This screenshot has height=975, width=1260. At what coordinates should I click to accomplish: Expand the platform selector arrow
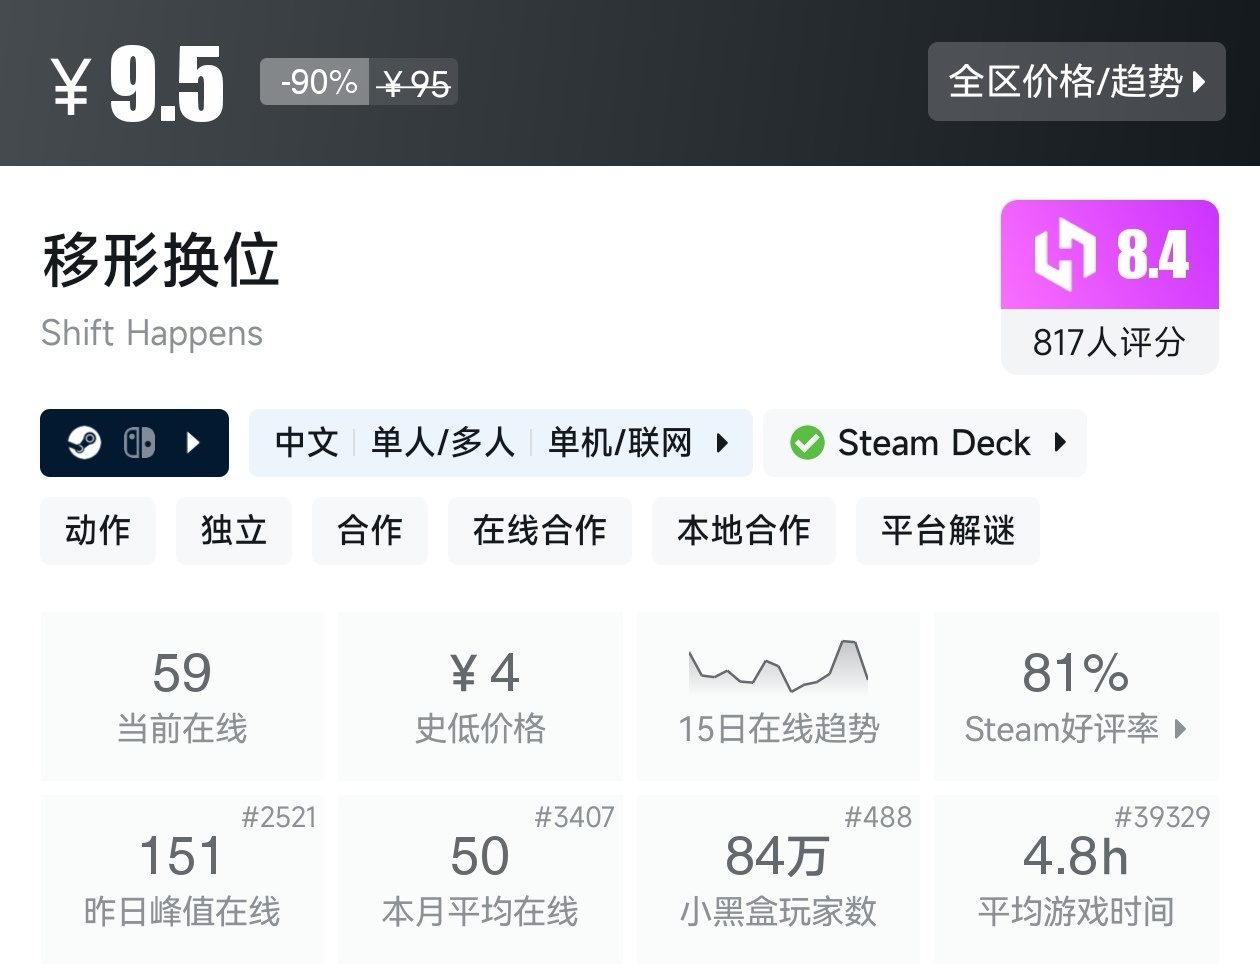[194, 442]
